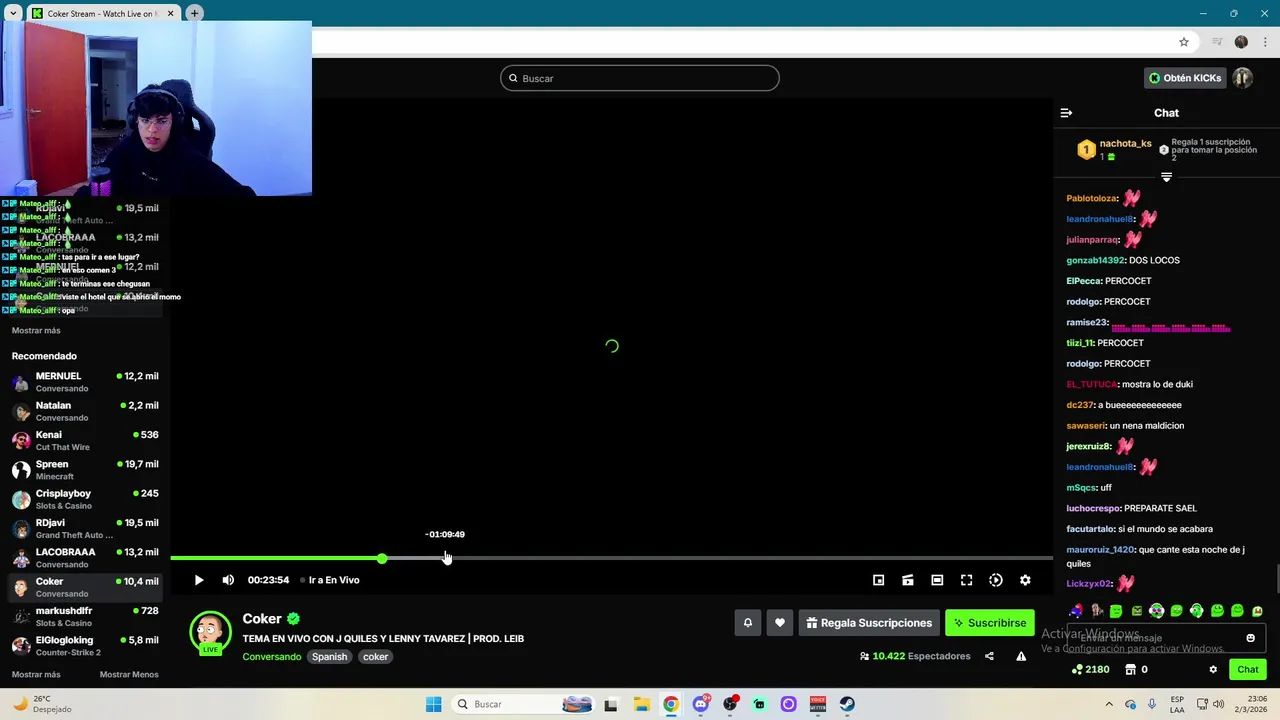This screenshot has height=720, width=1280.
Task: Click the taskbar Buscar search box
Action: [522, 704]
